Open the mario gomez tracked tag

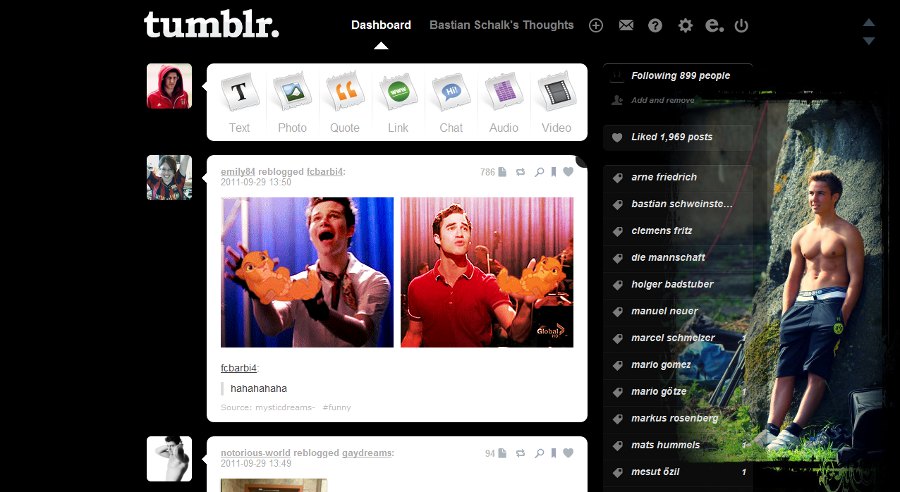[661, 365]
